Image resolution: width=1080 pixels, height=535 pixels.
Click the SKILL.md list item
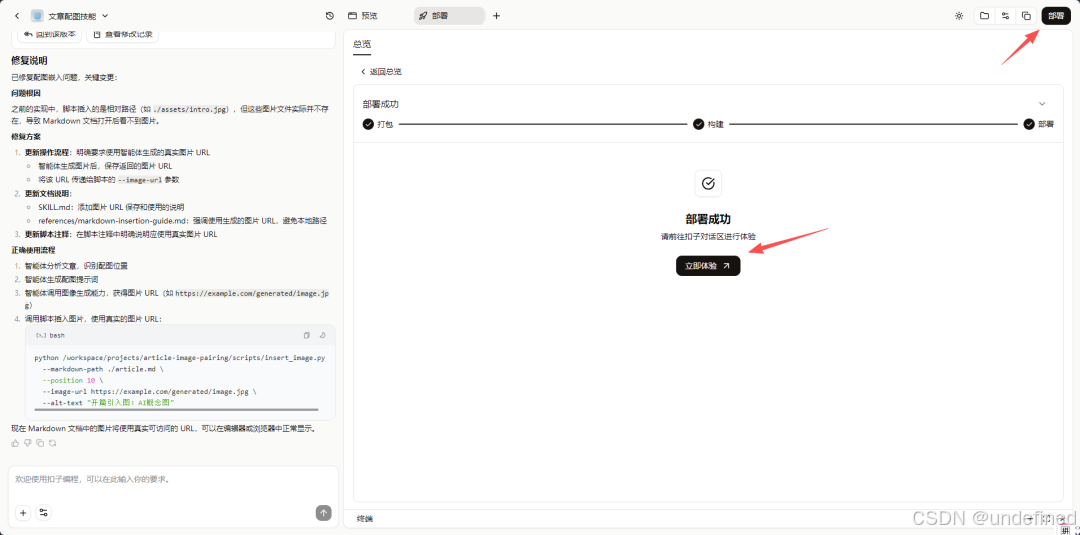(111, 207)
